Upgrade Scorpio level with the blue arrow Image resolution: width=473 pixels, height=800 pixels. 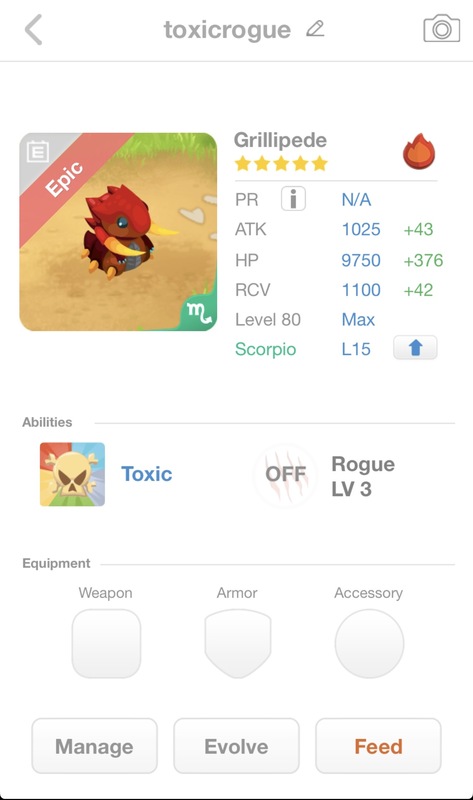click(415, 348)
